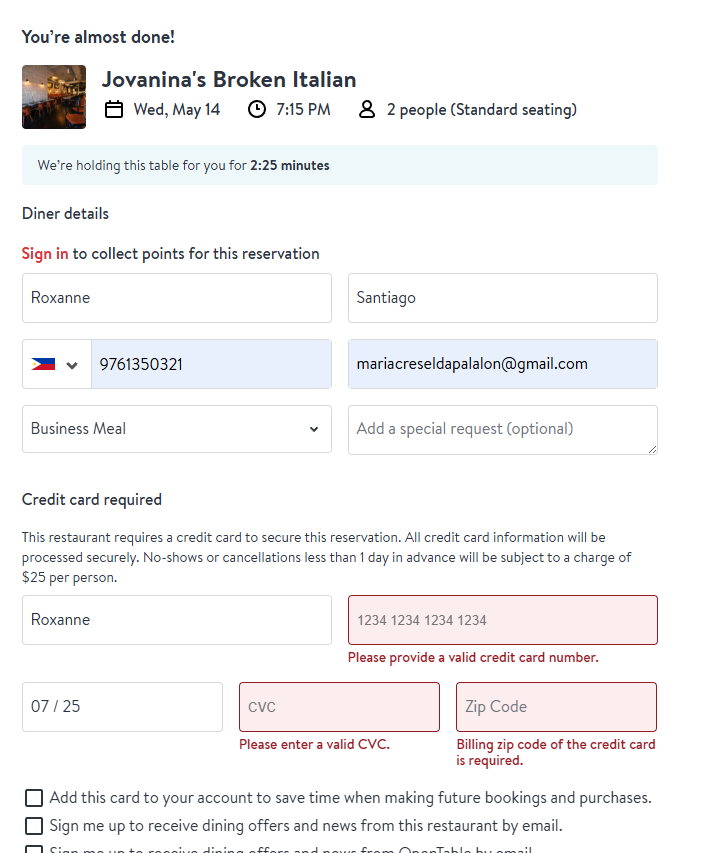Click the cardholder name field
Viewport: 713px width, 853px height.
tap(176, 620)
